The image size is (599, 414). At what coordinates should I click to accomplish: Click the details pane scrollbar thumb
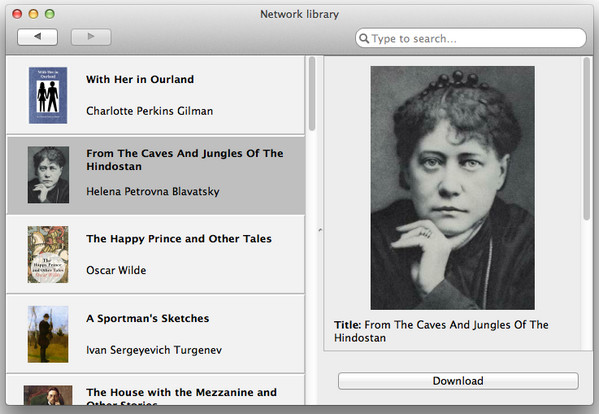click(x=587, y=139)
